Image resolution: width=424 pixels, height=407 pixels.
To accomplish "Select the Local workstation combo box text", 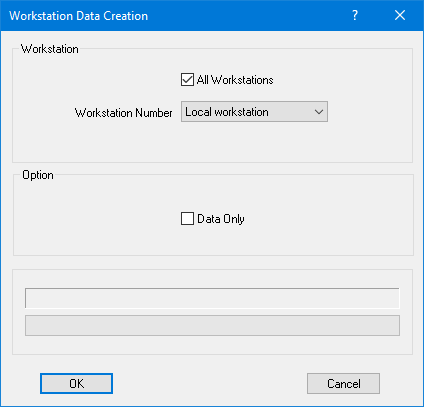I will click(227, 112).
